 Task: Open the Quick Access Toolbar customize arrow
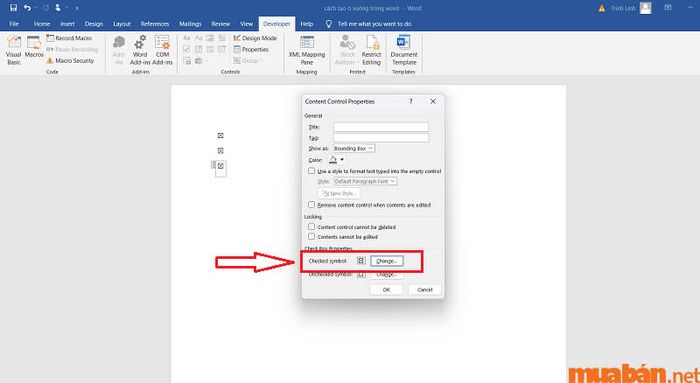(x=77, y=8)
